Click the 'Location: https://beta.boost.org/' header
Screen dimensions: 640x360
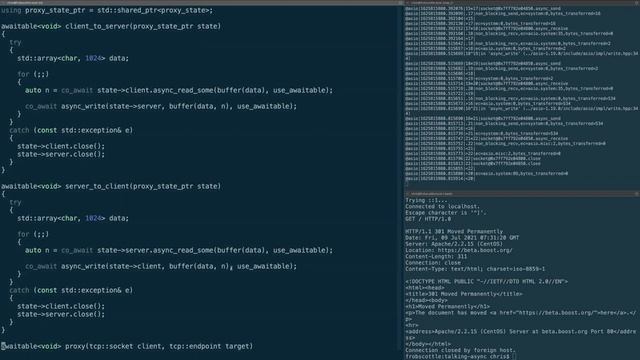(x=459, y=250)
